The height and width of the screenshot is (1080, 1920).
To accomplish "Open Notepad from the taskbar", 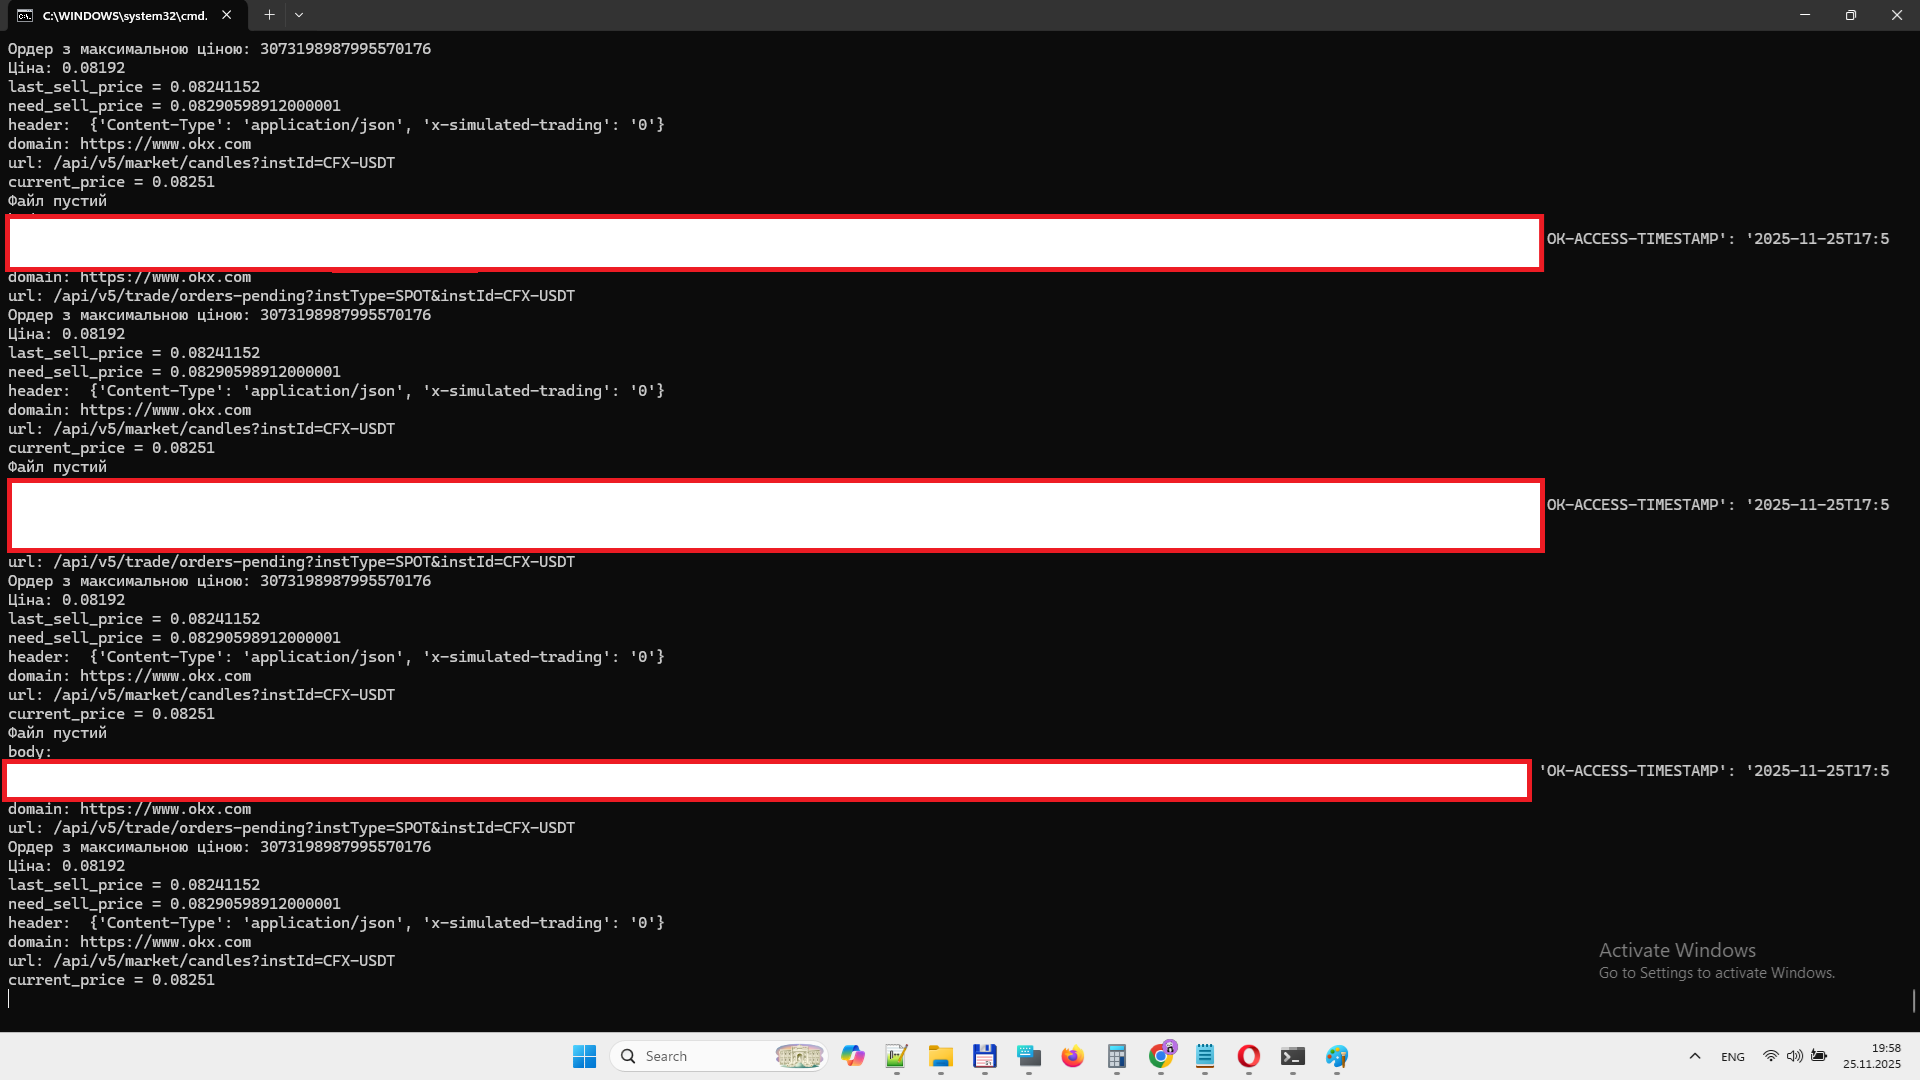I will click(x=1204, y=1056).
